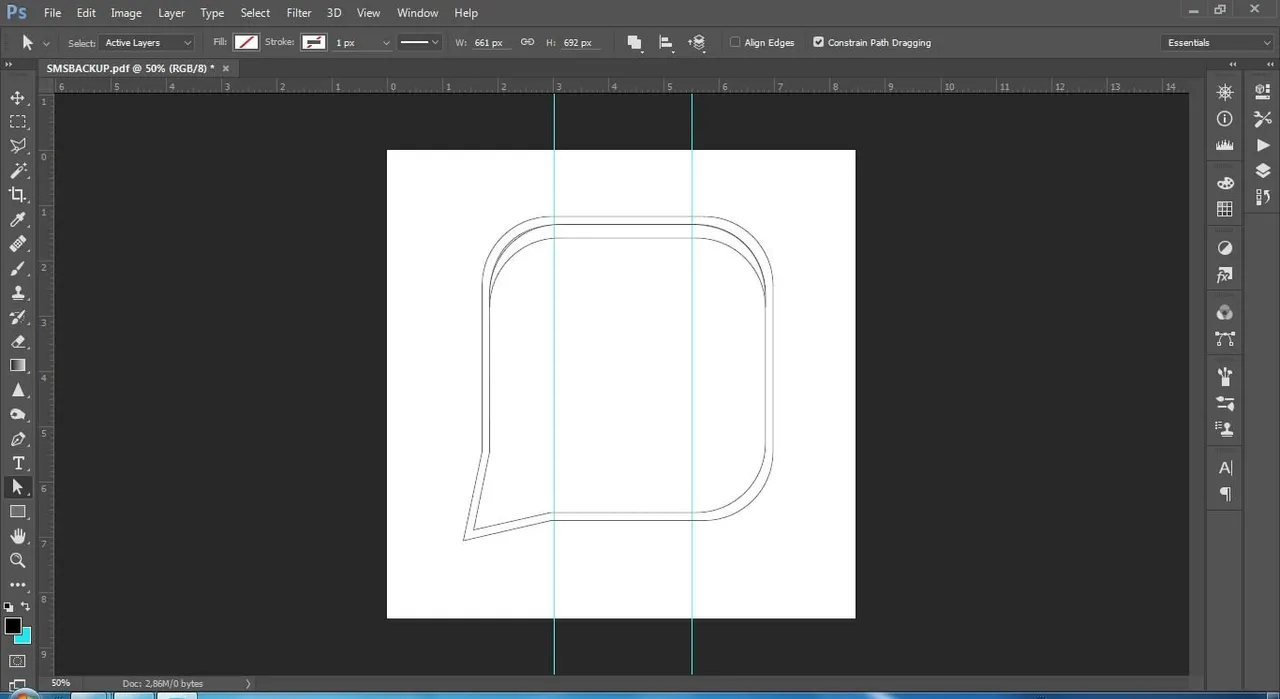
Task: Open the path arrangement dropdown
Action: [698, 43]
